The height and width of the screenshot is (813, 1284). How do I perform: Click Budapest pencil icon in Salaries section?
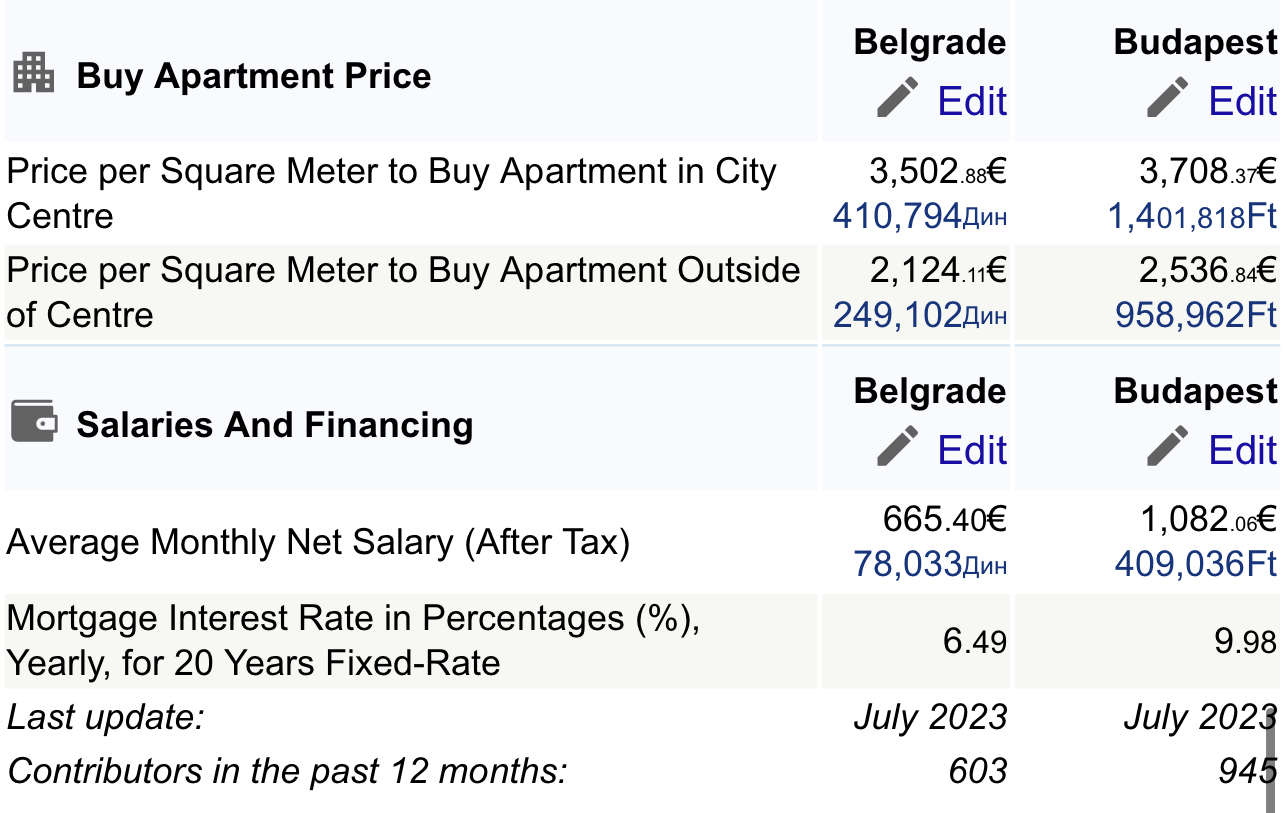pyautogui.click(x=1167, y=446)
